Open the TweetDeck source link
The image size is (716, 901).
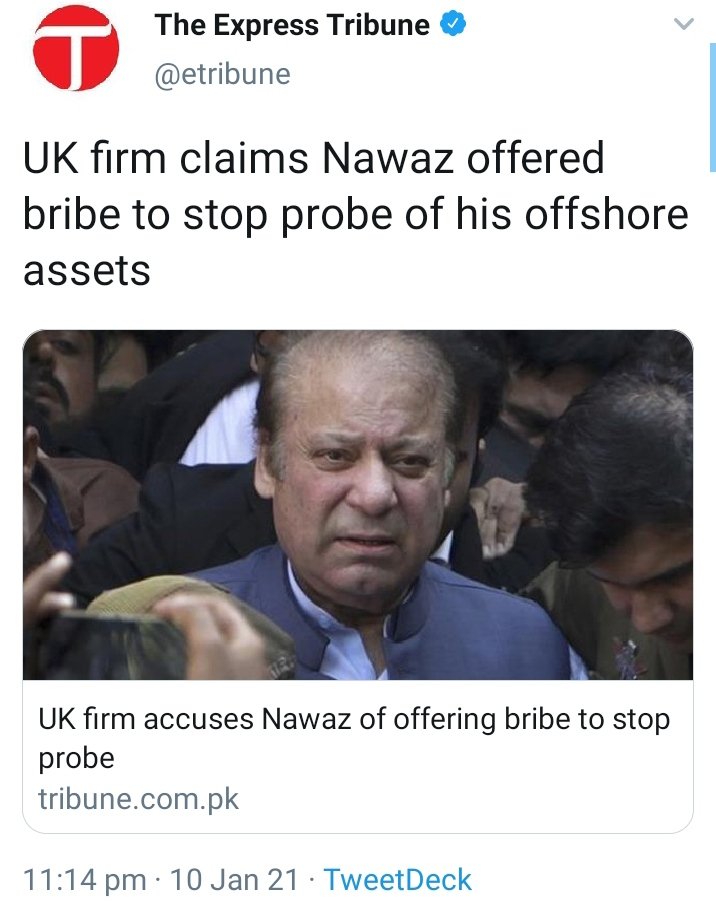pos(397,880)
